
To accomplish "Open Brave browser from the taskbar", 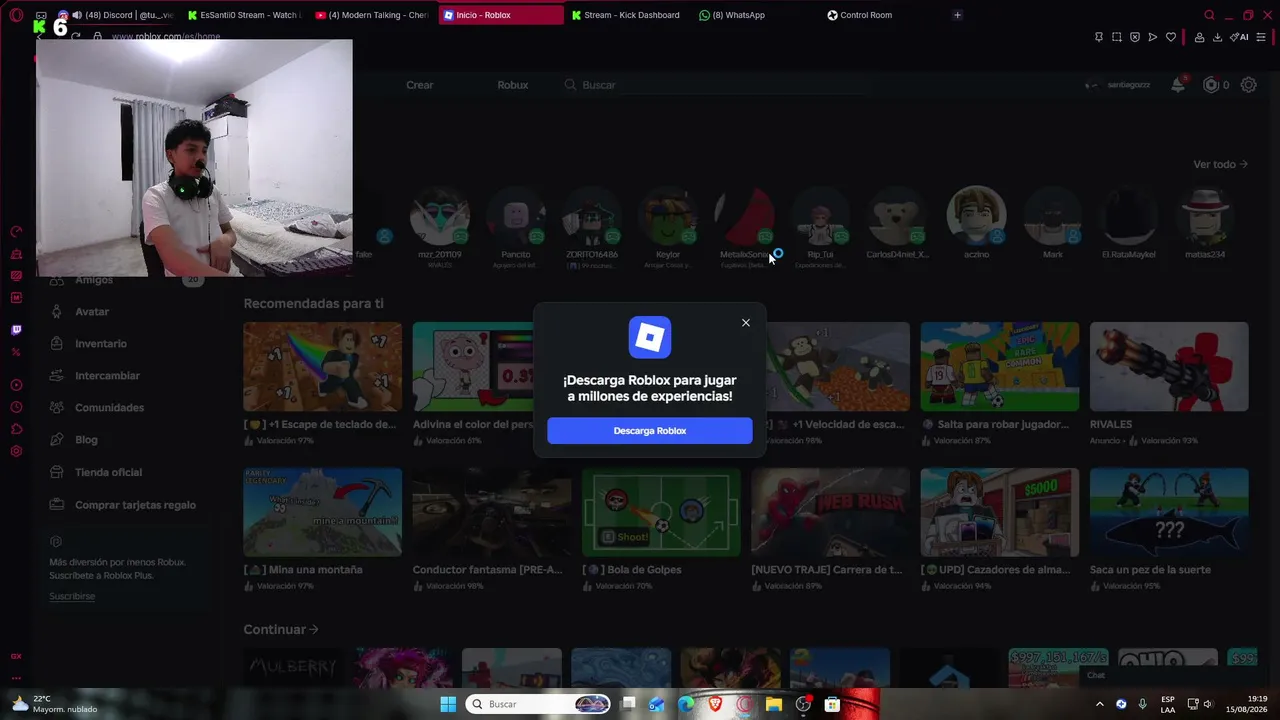I will point(715,704).
